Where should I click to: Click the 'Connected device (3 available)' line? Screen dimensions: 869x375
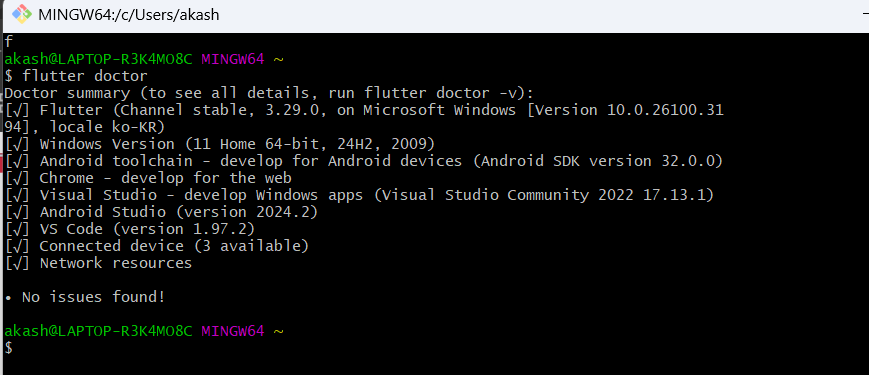(x=157, y=246)
